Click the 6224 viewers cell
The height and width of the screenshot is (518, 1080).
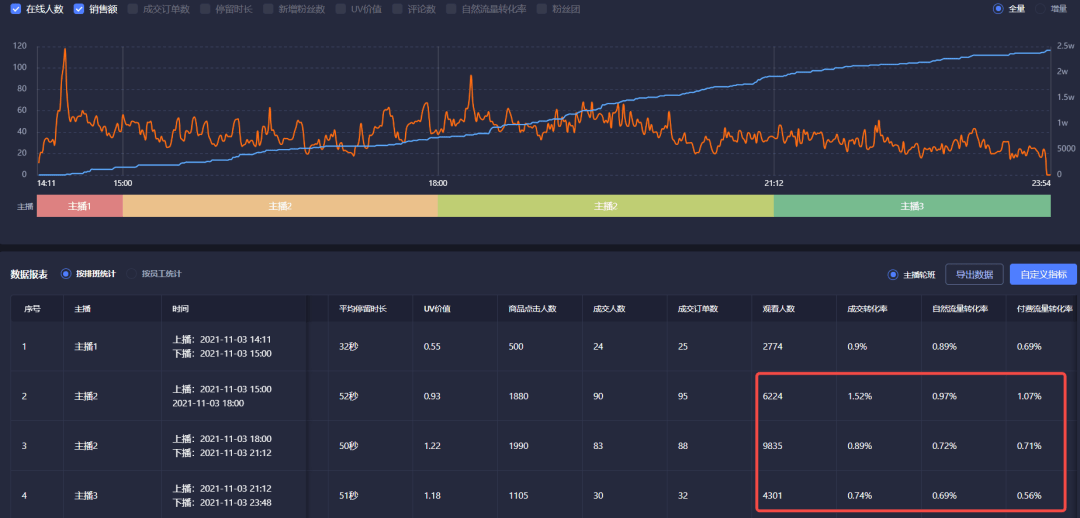click(772, 396)
